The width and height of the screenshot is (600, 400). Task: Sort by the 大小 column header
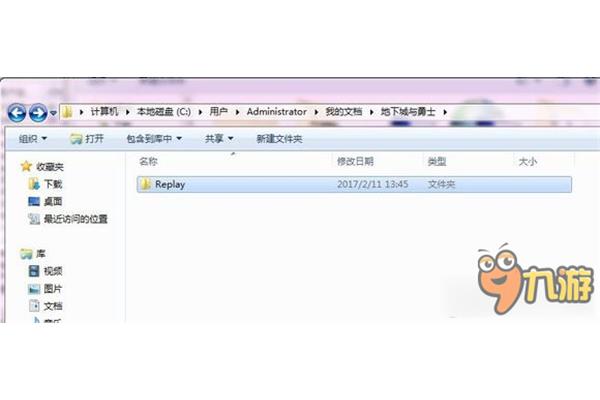pyautogui.click(x=528, y=162)
